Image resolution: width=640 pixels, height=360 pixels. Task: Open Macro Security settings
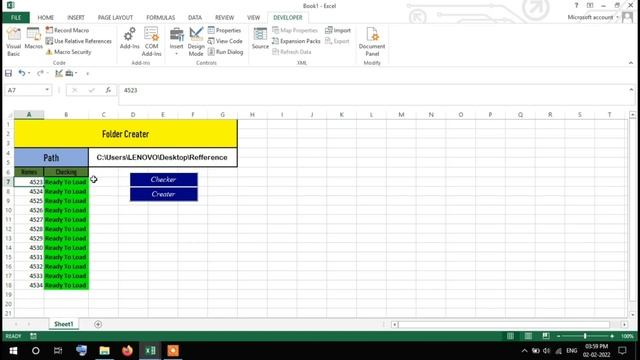[69, 52]
